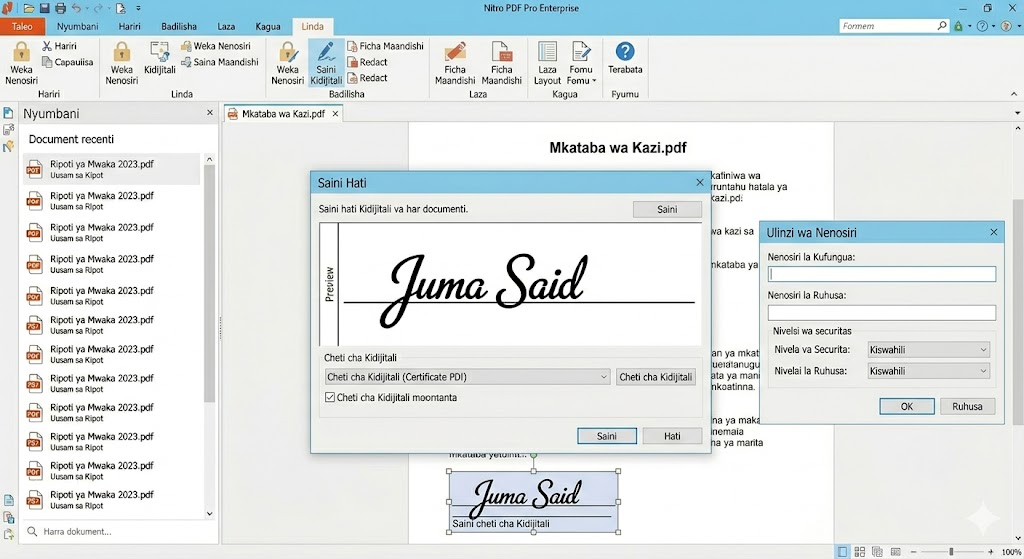The width and height of the screenshot is (1024, 559).
Task: Click zoom in plus in status bar
Action: (x=991, y=552)
